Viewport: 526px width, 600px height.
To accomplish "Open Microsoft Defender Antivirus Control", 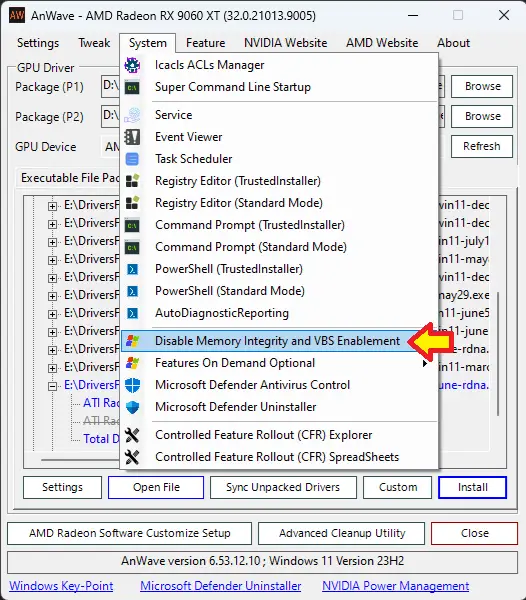I will [x=279, y=385].
